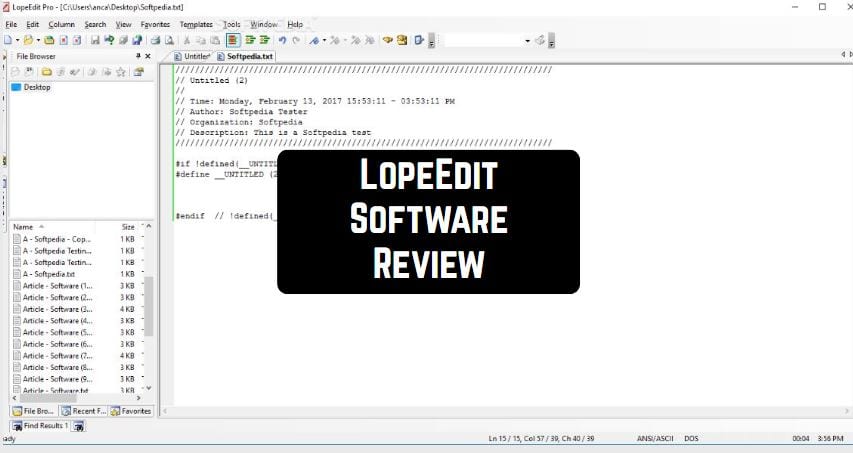Click the Save All stacked disks icon
The height and width of the screenshot is (453, 853).
(x=123, y=40)
